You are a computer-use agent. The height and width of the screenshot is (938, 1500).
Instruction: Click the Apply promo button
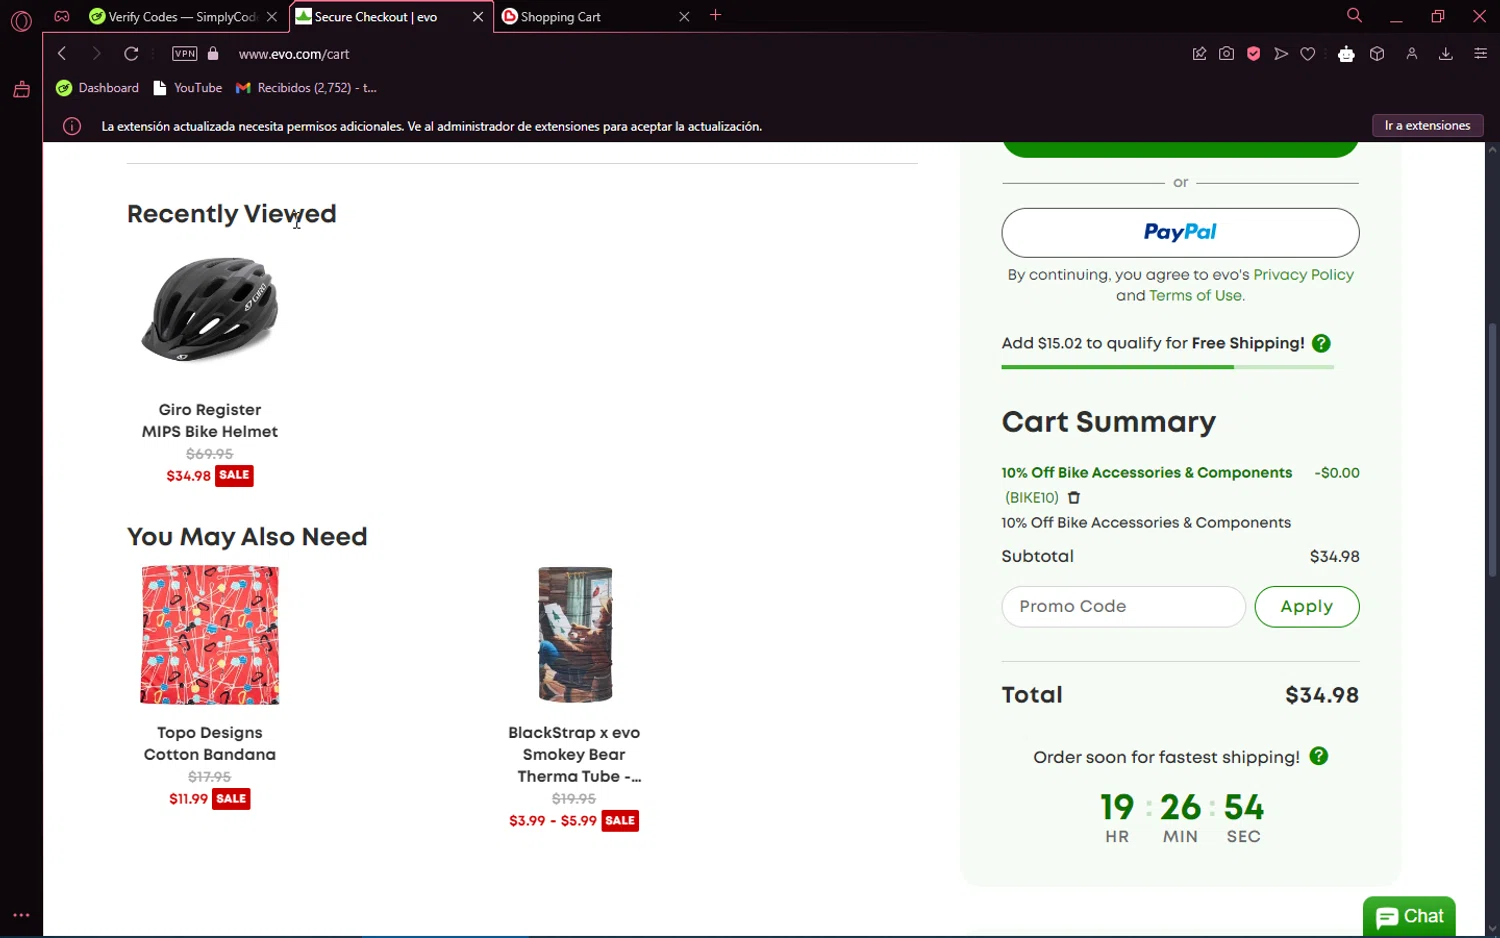tap(1306, 606)
